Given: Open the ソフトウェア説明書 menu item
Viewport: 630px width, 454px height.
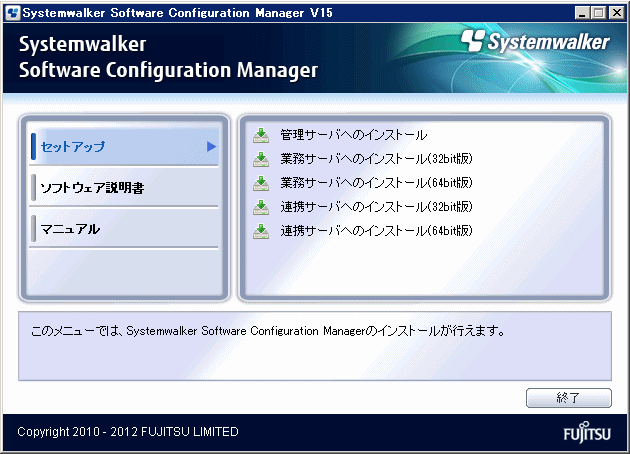Looking at the screenshot, I should pyautogui.click(x=124, y=188).
